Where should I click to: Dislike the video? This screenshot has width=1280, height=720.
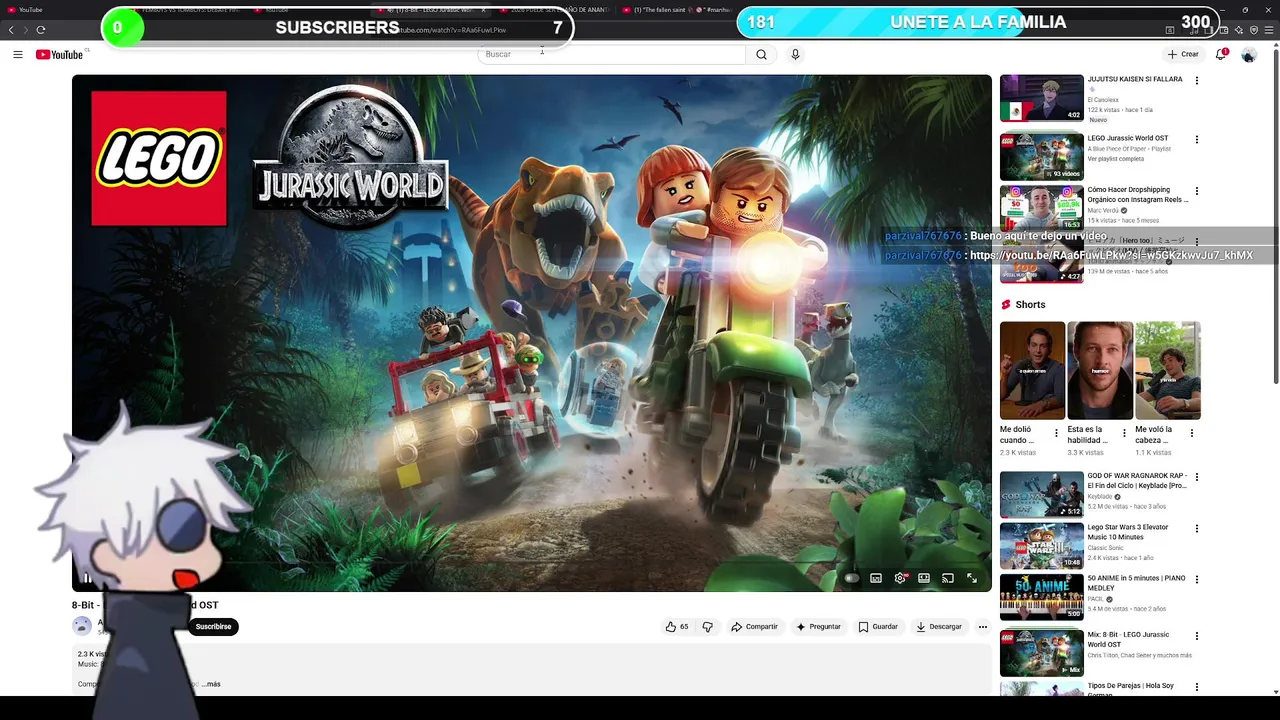click(x=707, y=627)
